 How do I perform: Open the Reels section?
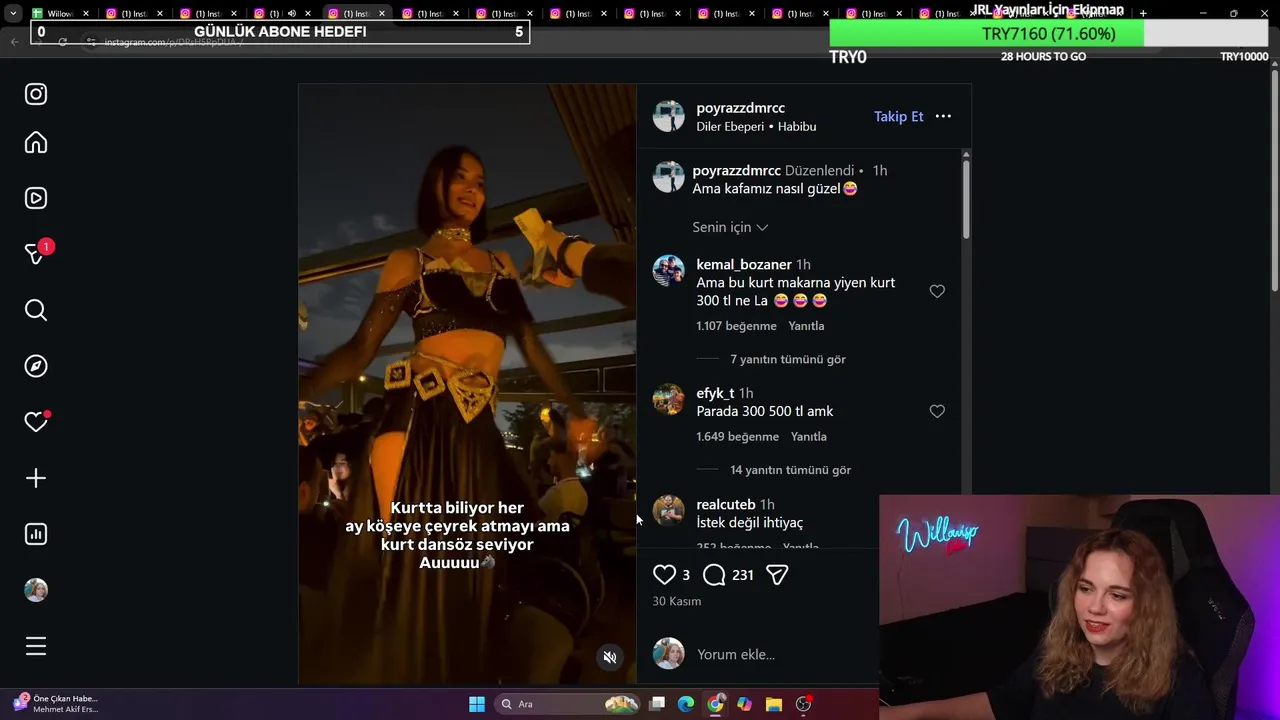pyautogui.click(x=36, y=198)
